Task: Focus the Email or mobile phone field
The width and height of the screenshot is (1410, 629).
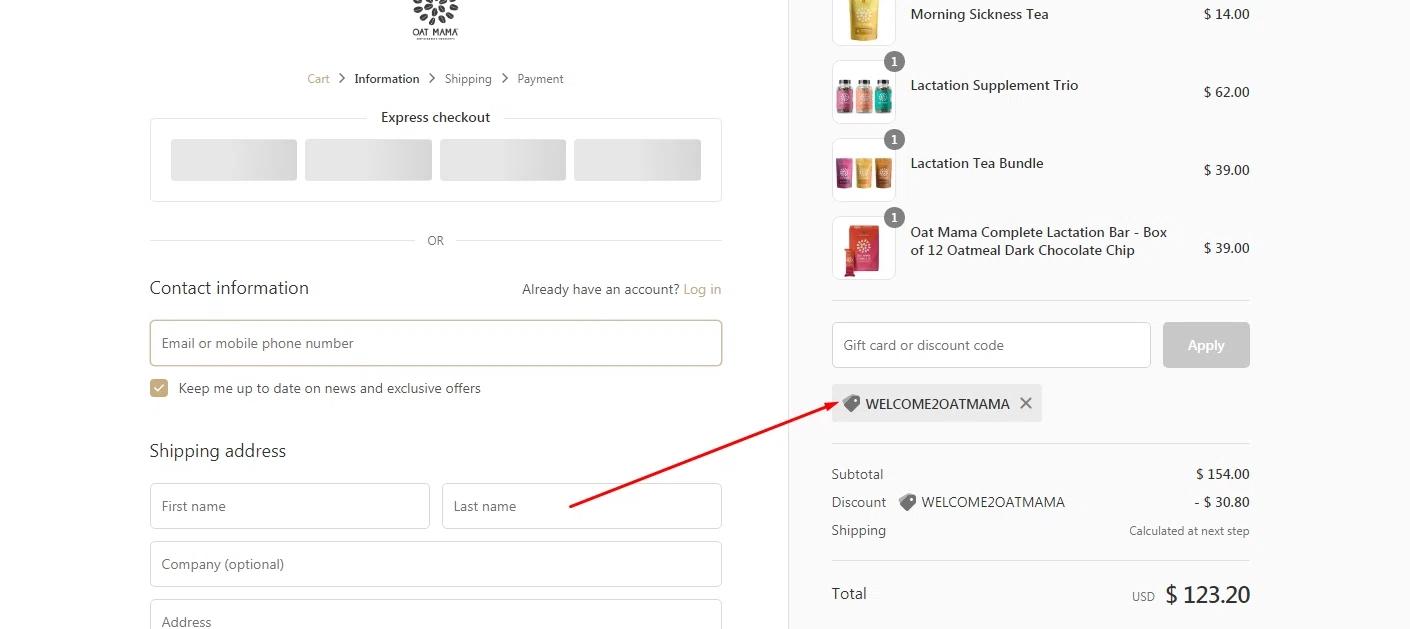Action: click(x=435, y=343)
